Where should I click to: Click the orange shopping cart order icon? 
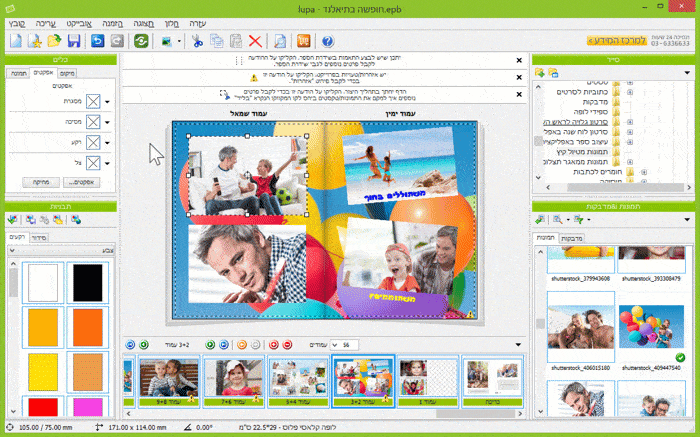(303, 41)
